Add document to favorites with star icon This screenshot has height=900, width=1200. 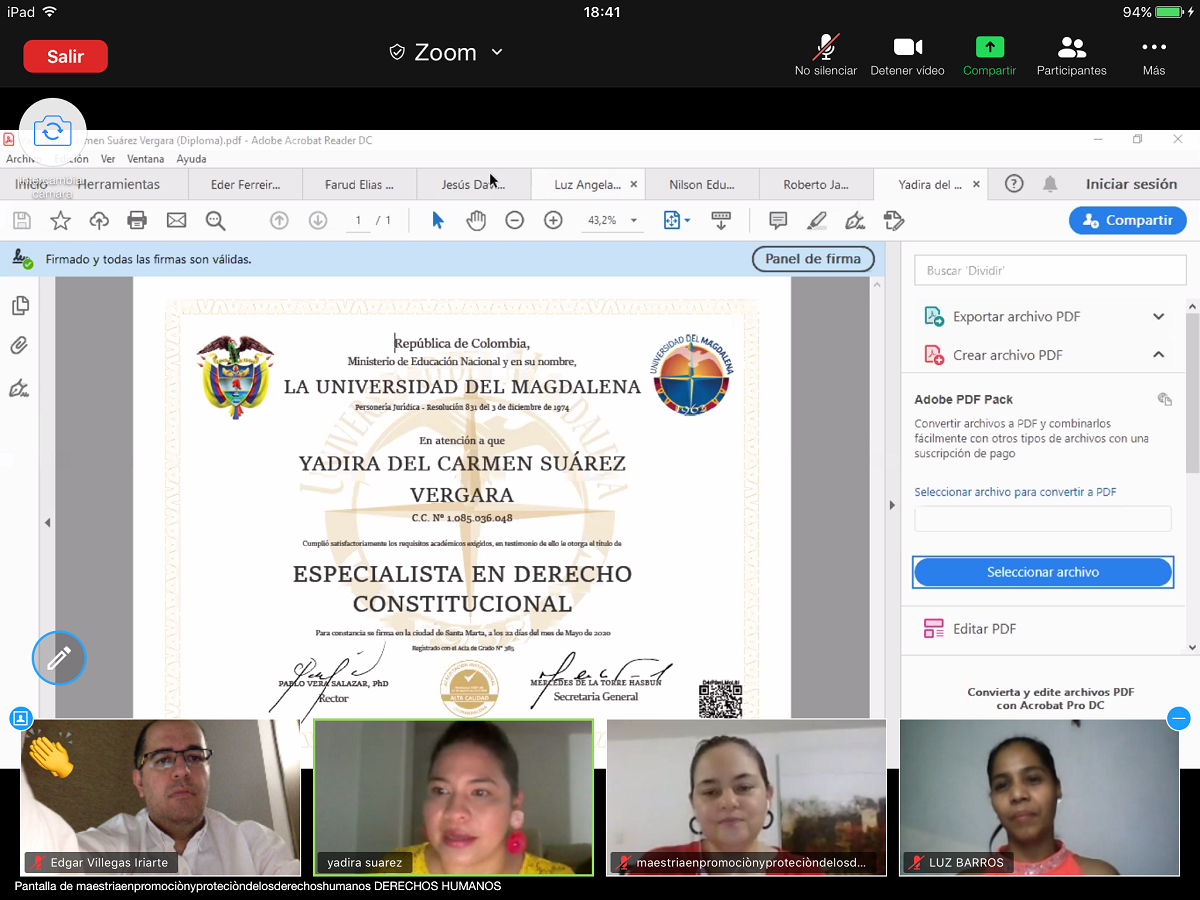[x=60, y=220]
